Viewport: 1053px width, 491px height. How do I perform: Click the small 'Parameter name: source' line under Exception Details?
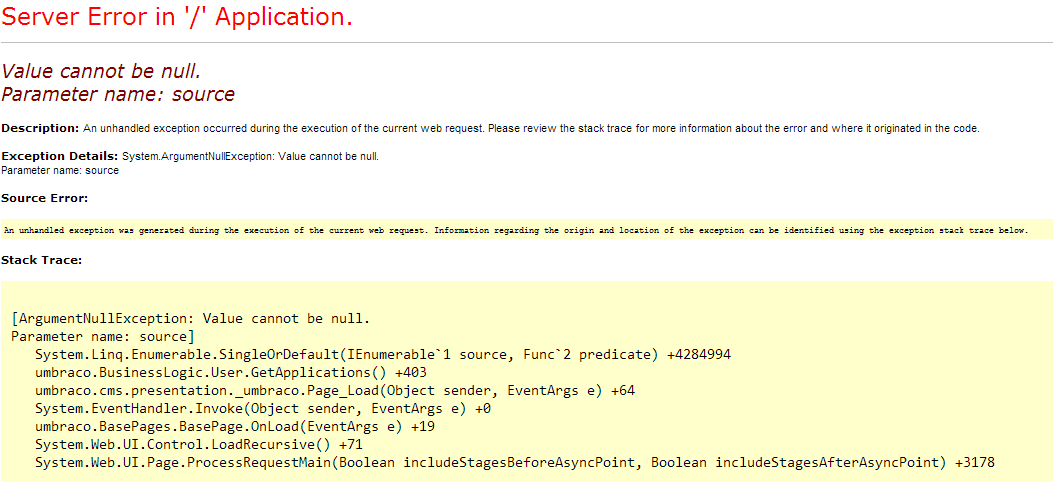[x=60, y=171]
